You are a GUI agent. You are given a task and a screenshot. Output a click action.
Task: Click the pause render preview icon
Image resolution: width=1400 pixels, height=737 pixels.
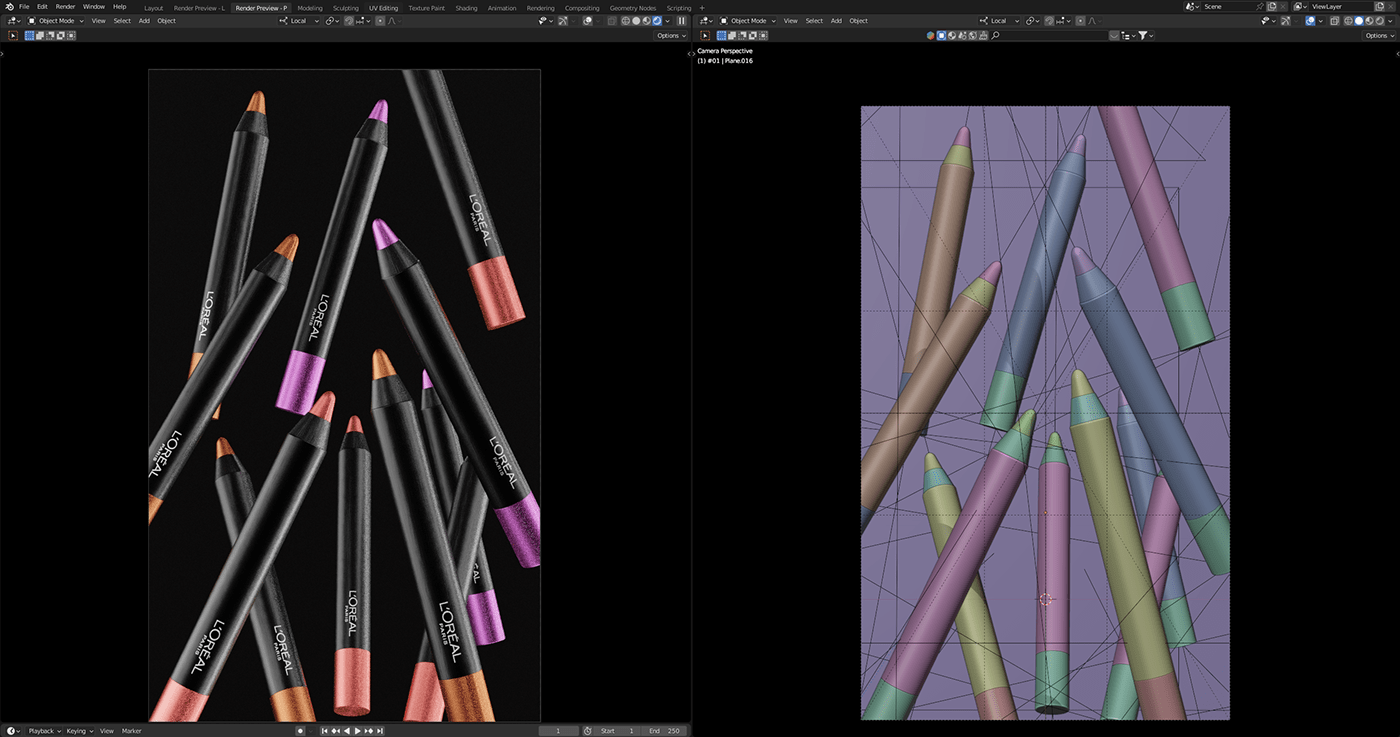(682, 21)
